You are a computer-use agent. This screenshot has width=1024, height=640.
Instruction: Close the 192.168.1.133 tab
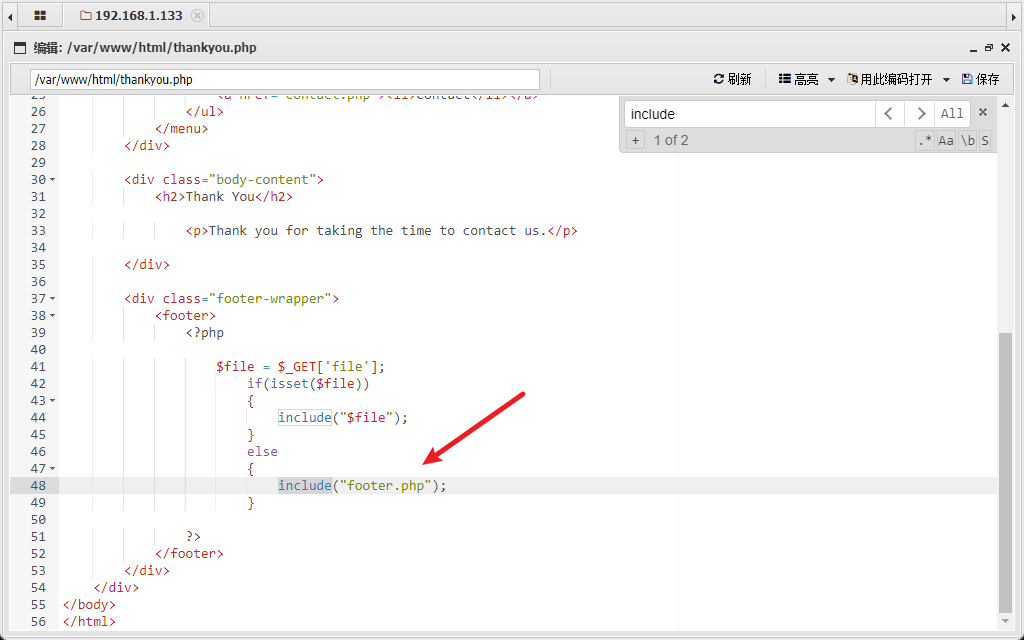197,16
